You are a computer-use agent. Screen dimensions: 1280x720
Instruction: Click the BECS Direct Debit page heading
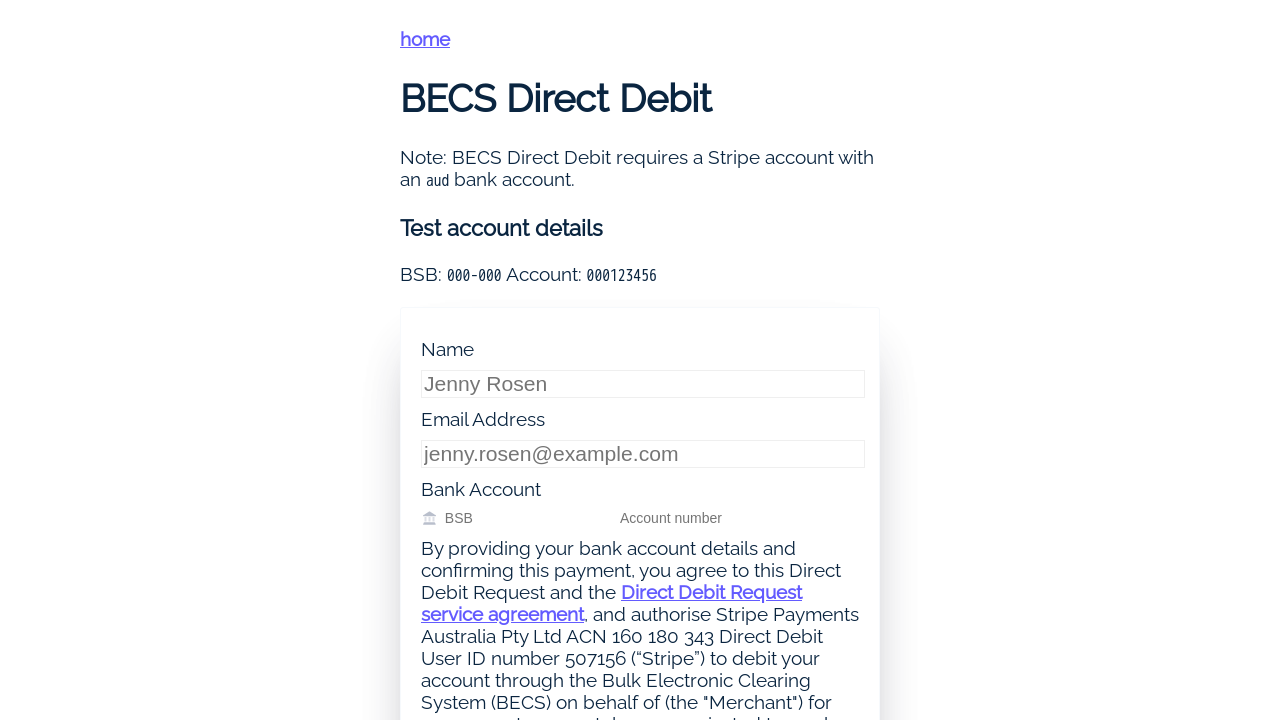555,98
